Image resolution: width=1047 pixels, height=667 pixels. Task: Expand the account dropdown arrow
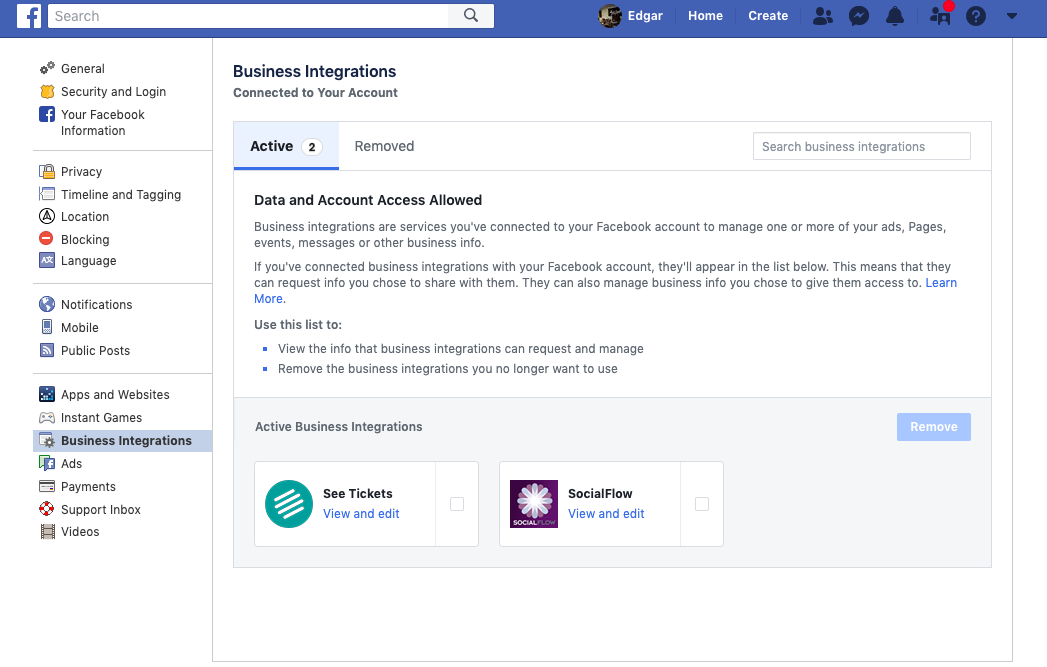[1012, 16]
